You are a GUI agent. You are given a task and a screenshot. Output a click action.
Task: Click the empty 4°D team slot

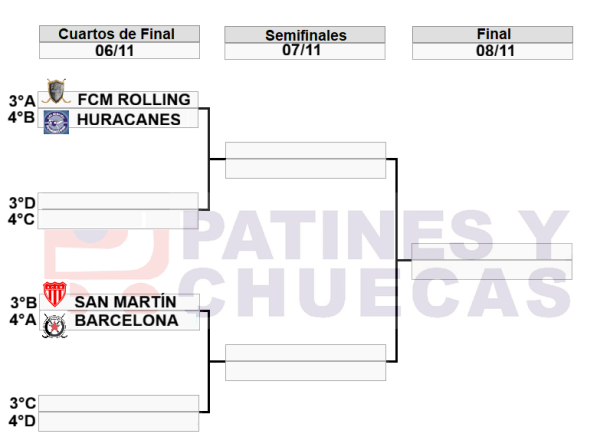(x=119, y=421)
